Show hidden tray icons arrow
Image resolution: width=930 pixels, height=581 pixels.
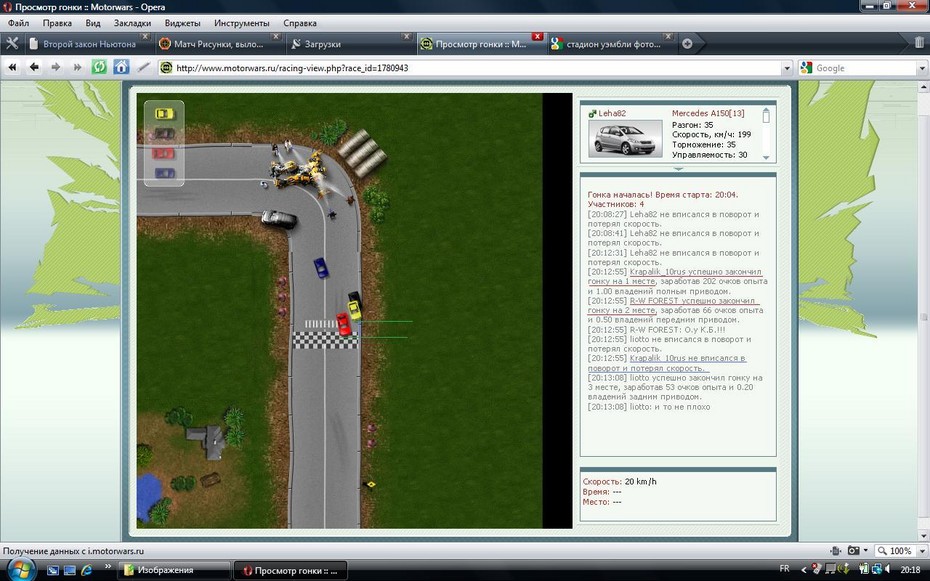[x=804, y=569]
